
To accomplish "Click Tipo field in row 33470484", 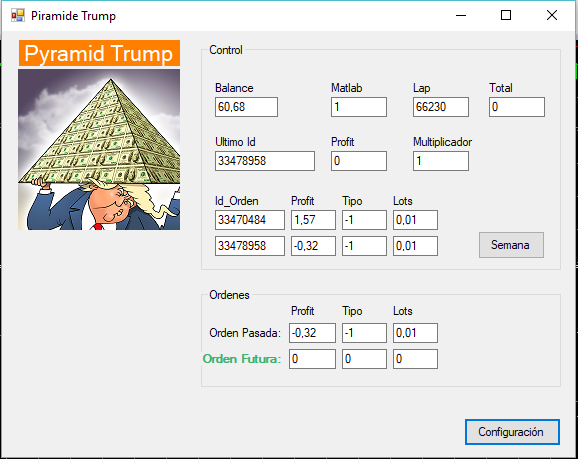I will 364,220.
